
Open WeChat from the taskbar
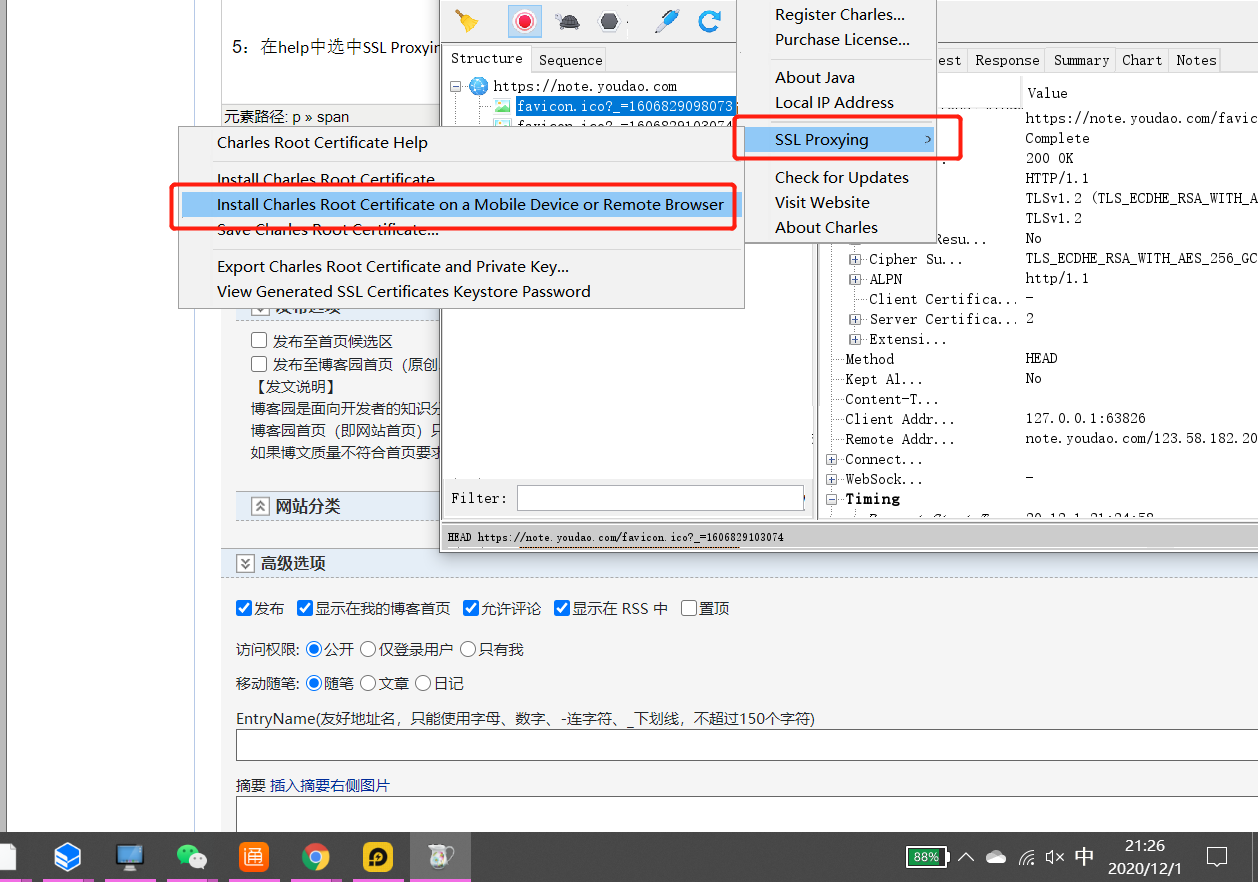click(x=192, y=857)
